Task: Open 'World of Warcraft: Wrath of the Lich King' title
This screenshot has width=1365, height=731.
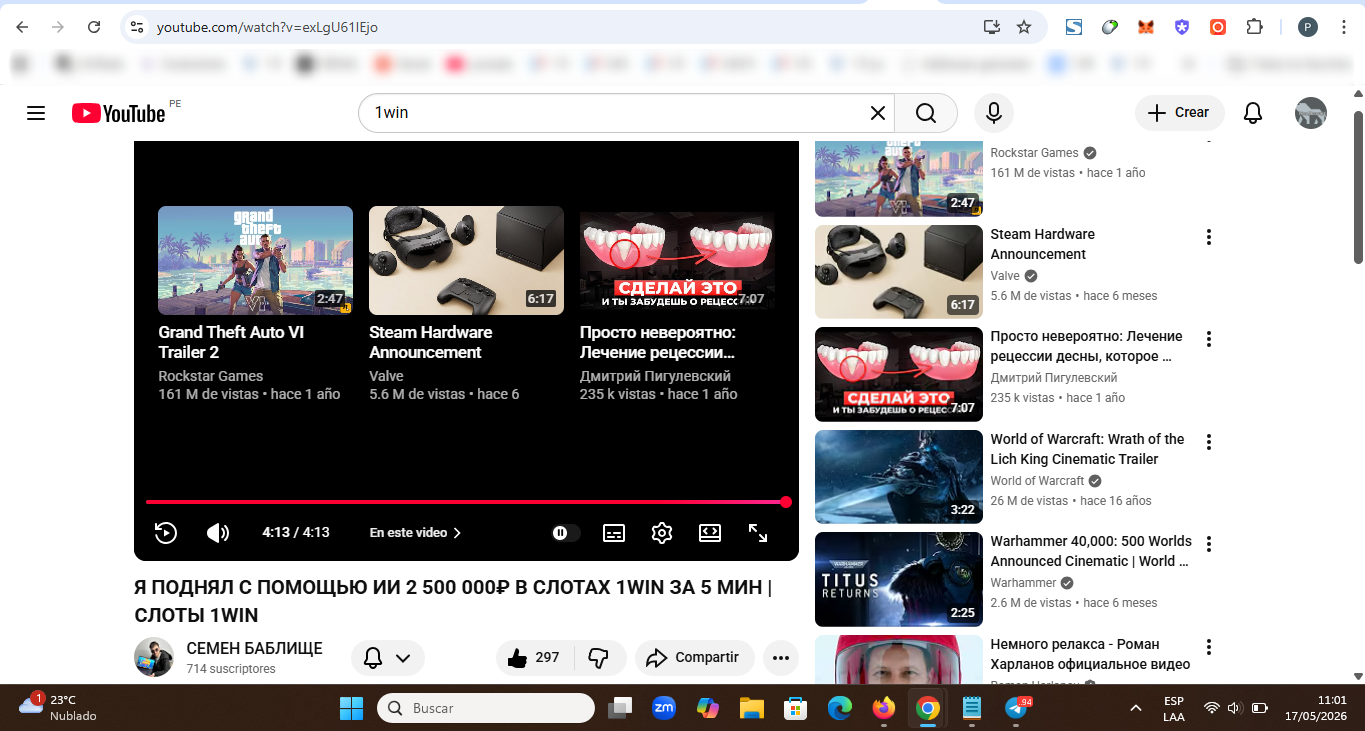Action: 1087,449
